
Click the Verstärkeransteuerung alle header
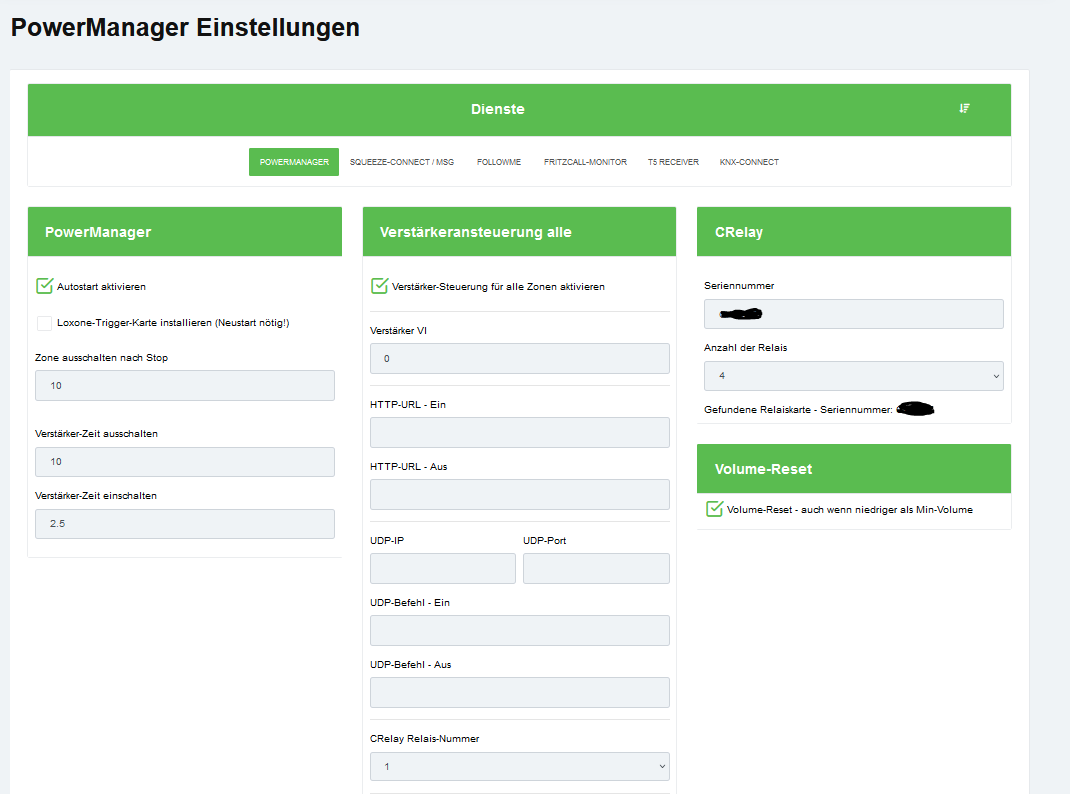pyautogui.click(x=519, y=232)
